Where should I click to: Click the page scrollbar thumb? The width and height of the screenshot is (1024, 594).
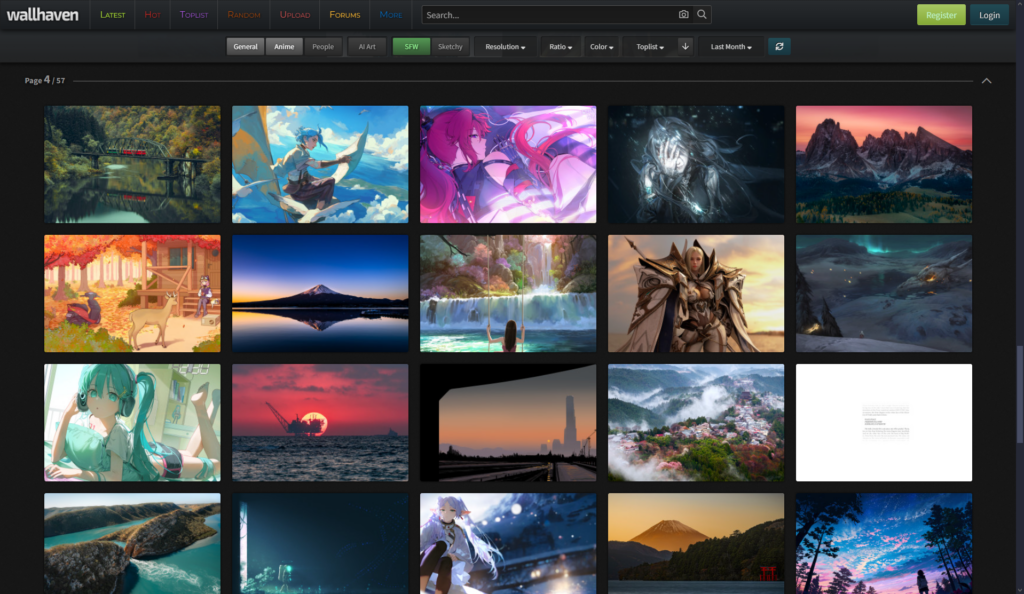coord(1019,395)
